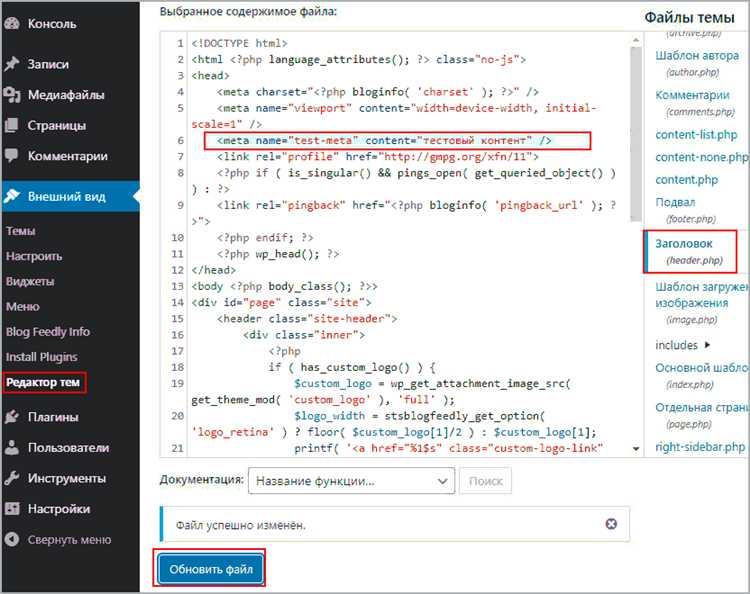Click the Комментарии speech bubble icon
This screenshot has height=594, width=750.
11,155
